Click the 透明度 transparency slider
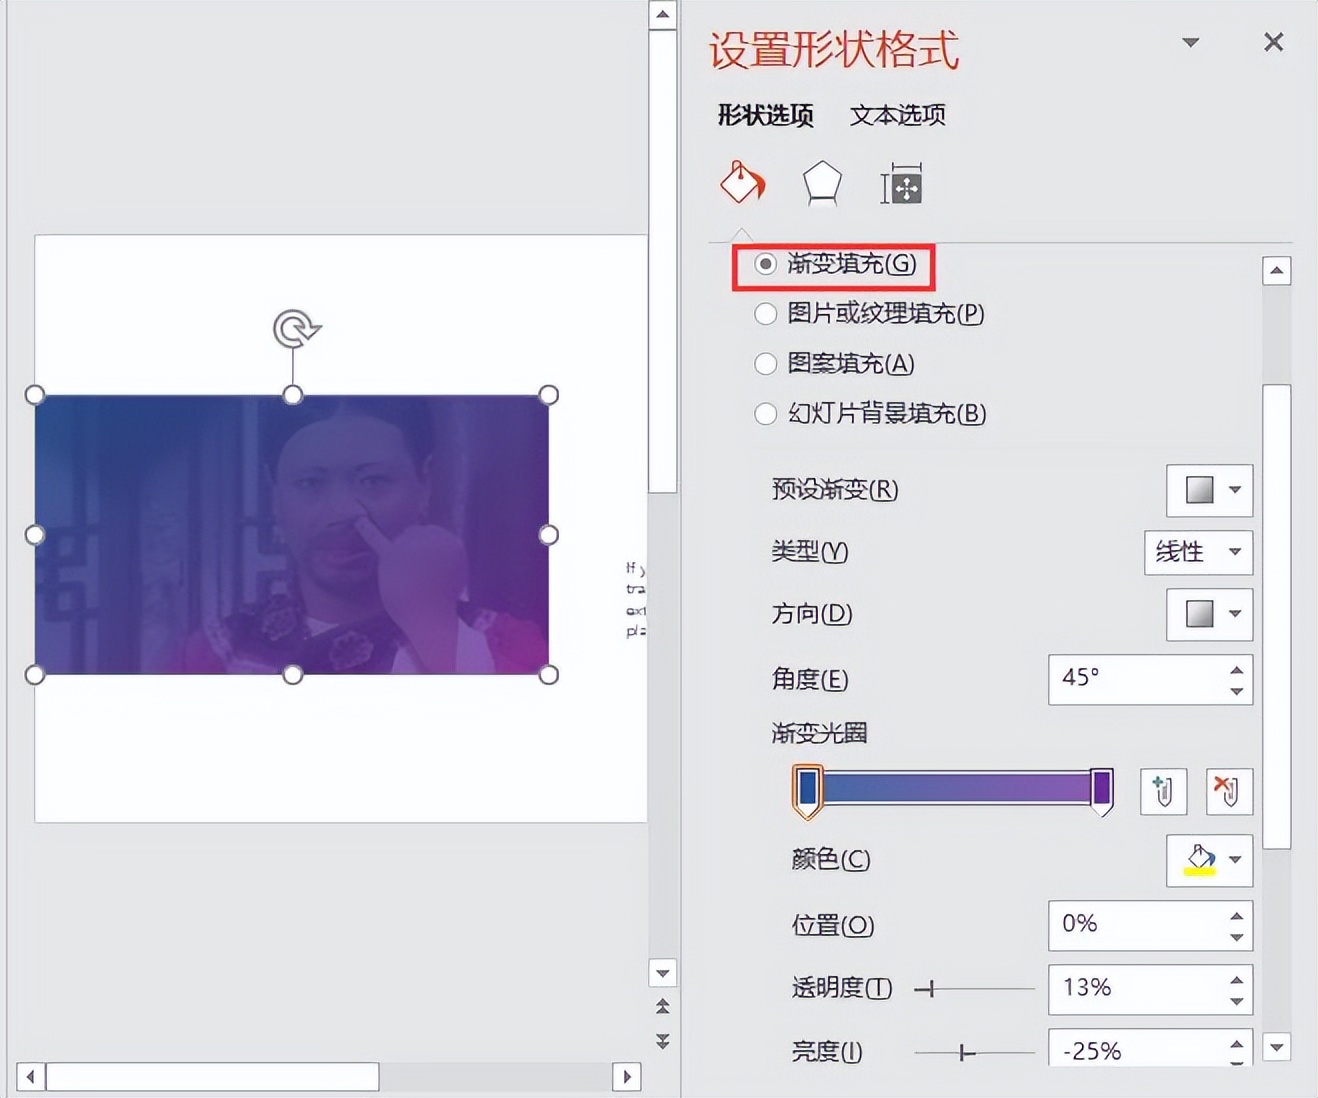 (975, 989)
